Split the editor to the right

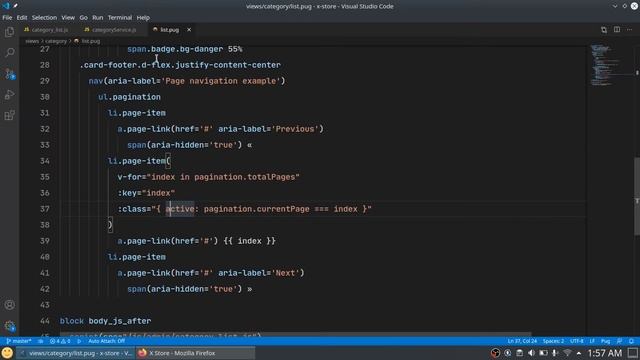617,30
